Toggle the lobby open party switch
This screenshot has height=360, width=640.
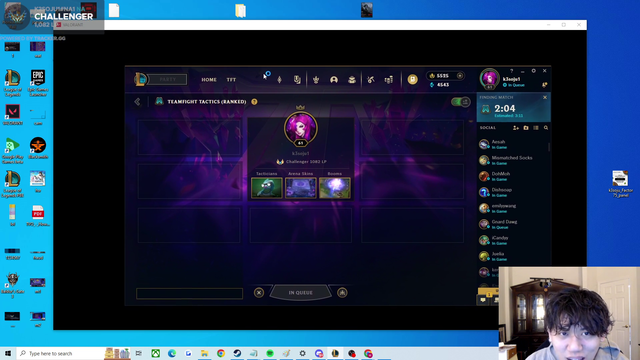(460, 102)
